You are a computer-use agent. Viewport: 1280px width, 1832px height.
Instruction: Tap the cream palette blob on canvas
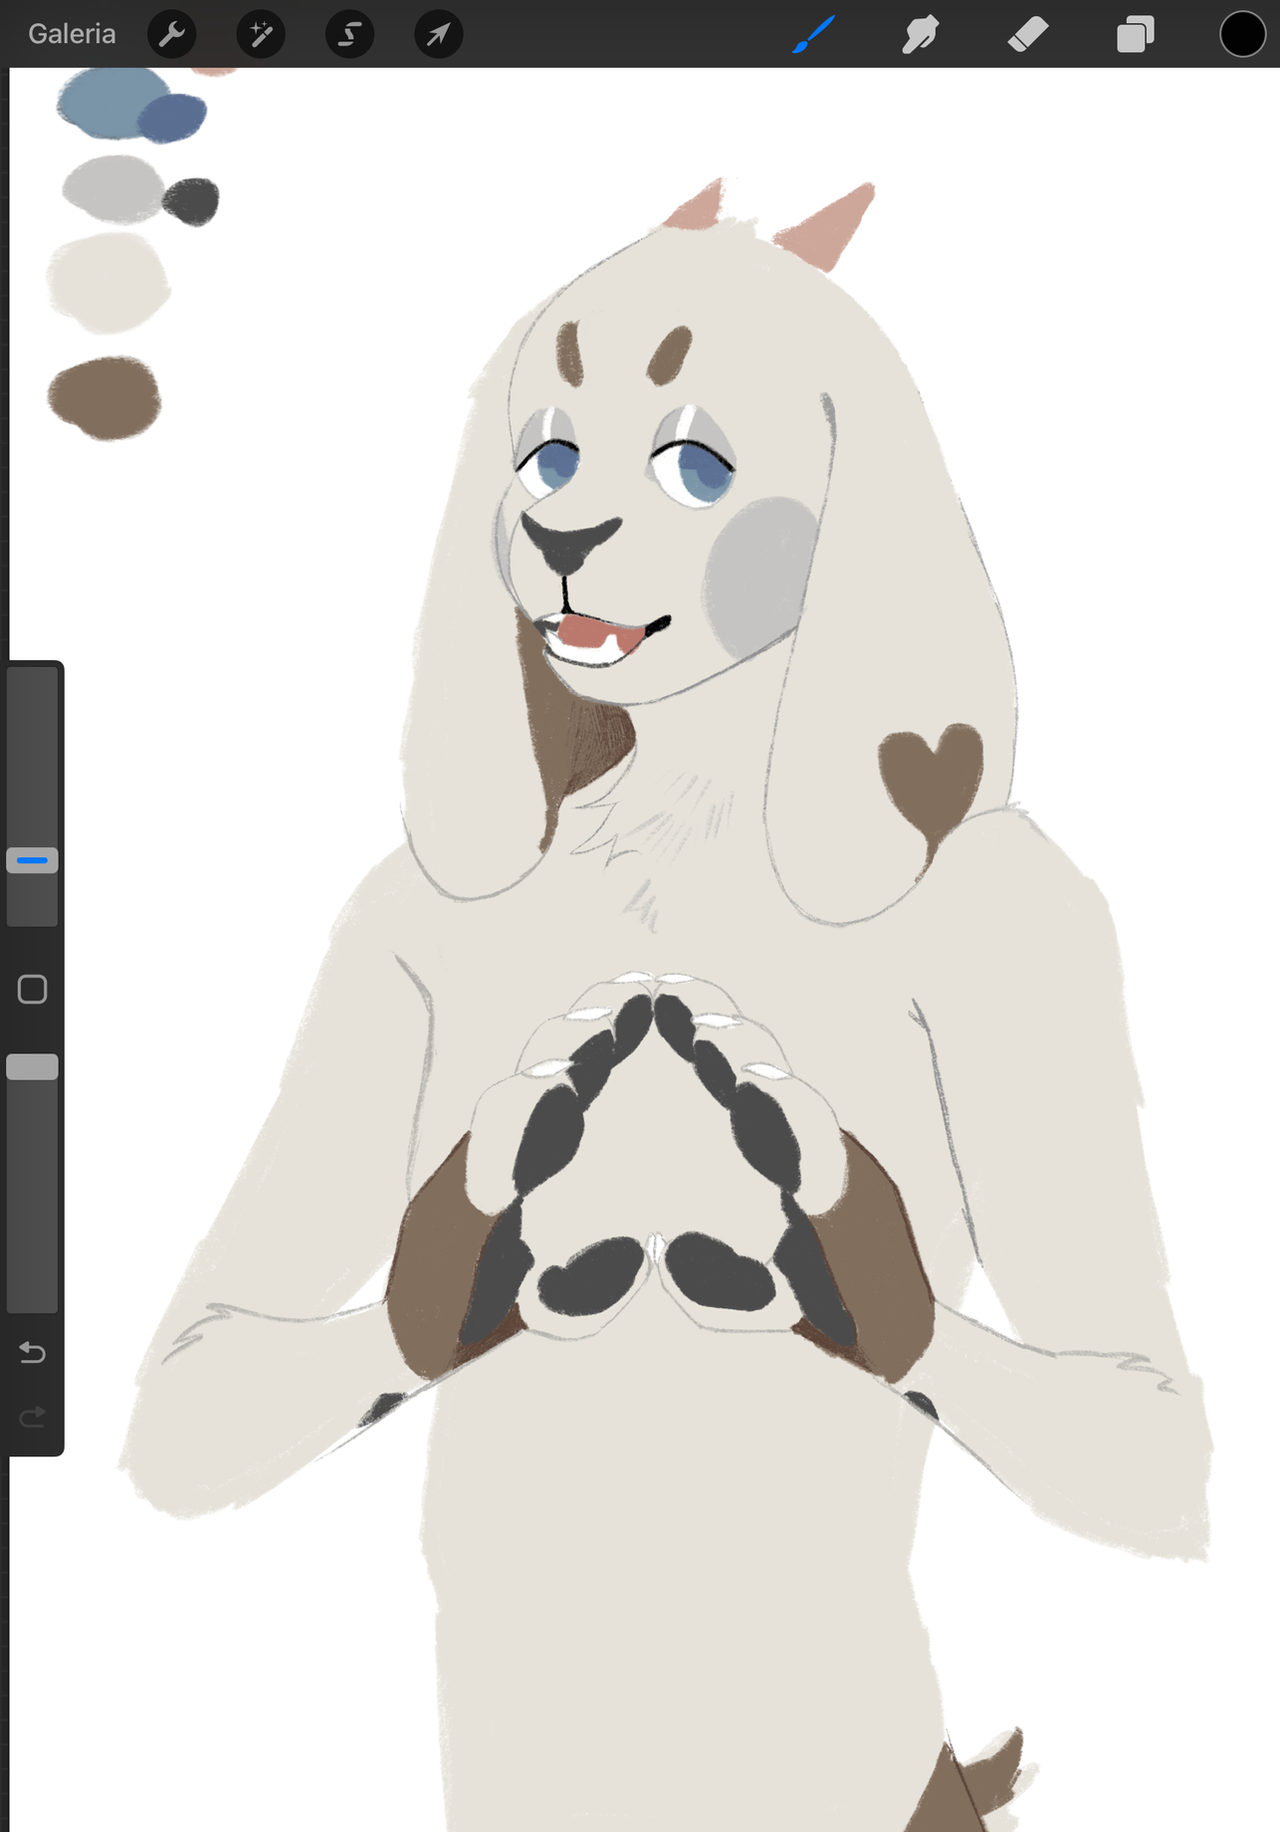107,283
